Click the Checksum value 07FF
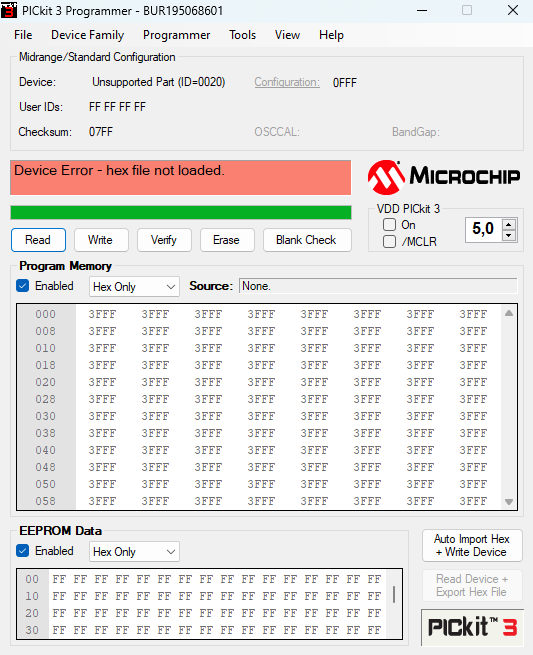The height and width of the screenshot is (655, 533). pos(101,132)
